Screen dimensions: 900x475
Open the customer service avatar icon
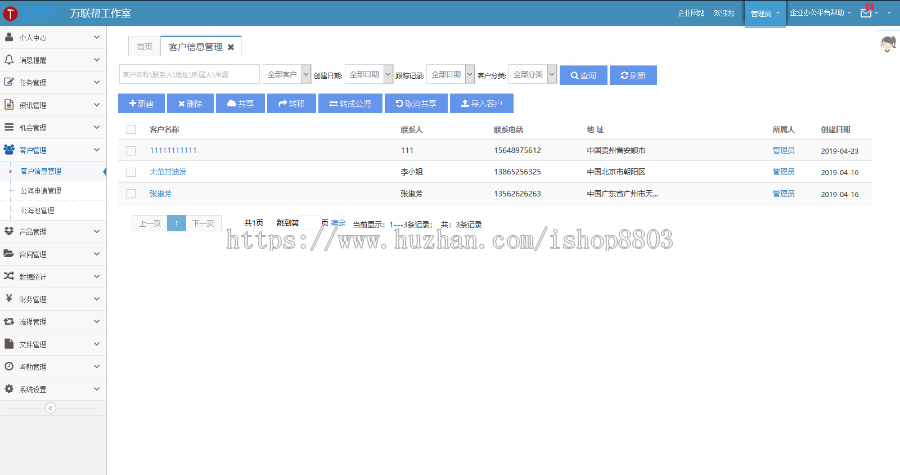(x=888, y=43)
